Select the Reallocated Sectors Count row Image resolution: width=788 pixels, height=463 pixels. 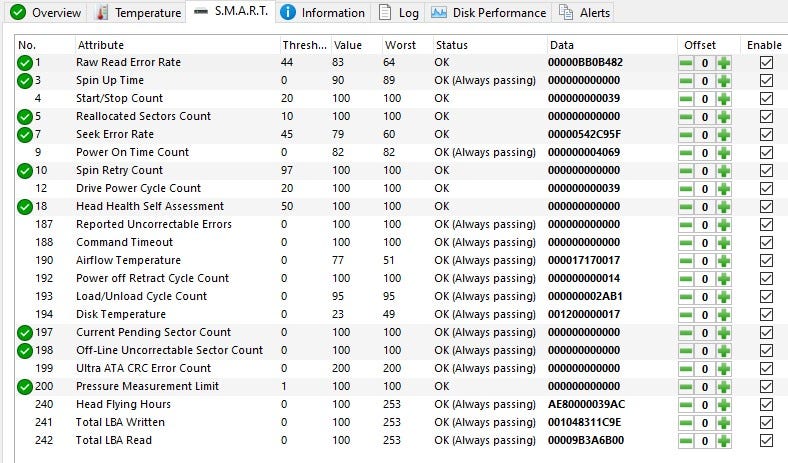pos(143,116)
